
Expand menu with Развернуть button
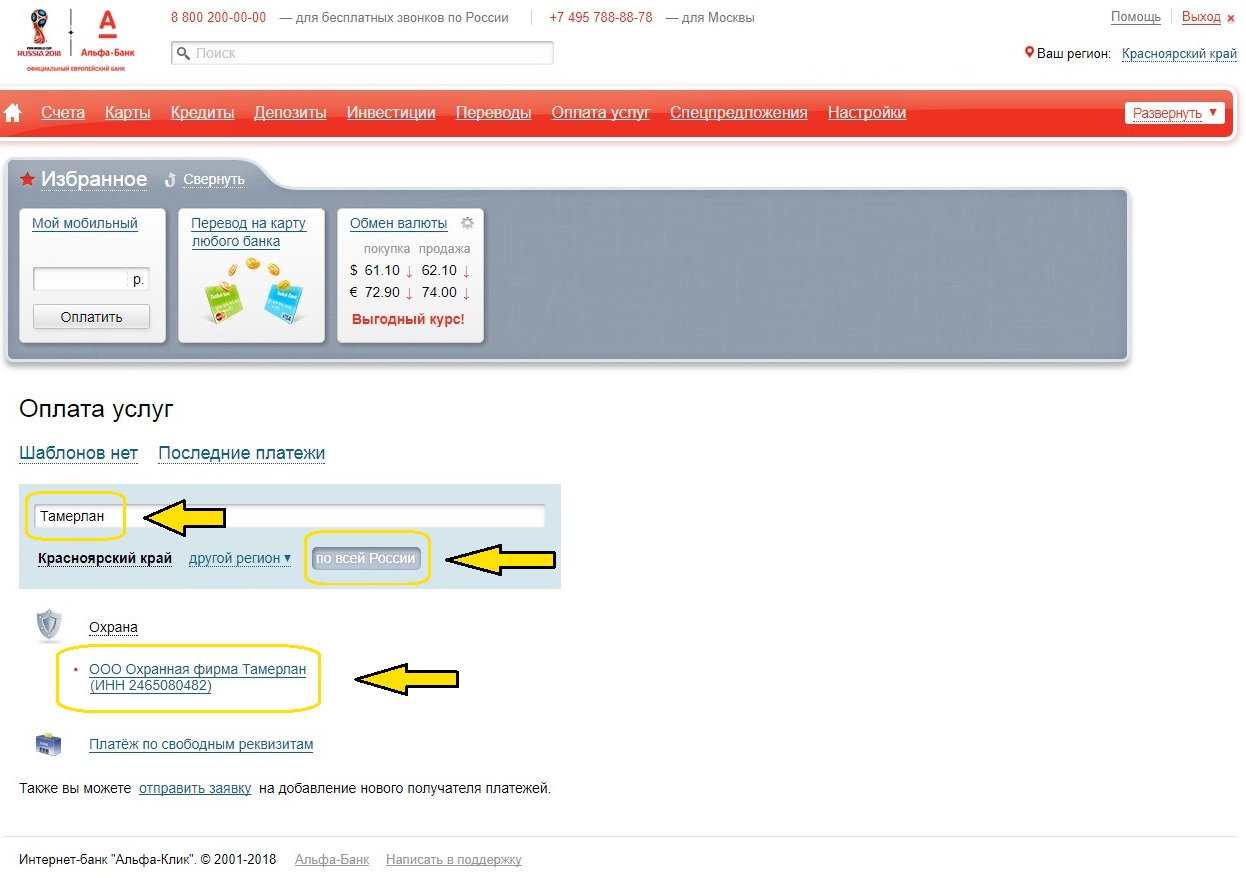pyautogui.click(x=1174, y=113)
